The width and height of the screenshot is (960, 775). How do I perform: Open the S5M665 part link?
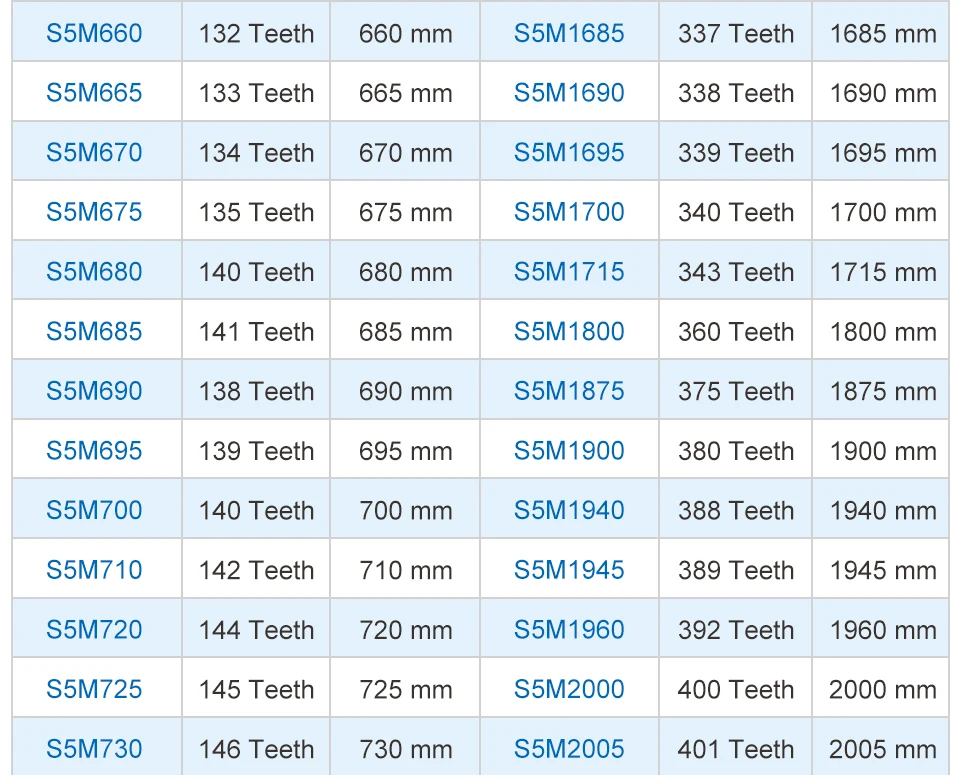tap(94, 92)
